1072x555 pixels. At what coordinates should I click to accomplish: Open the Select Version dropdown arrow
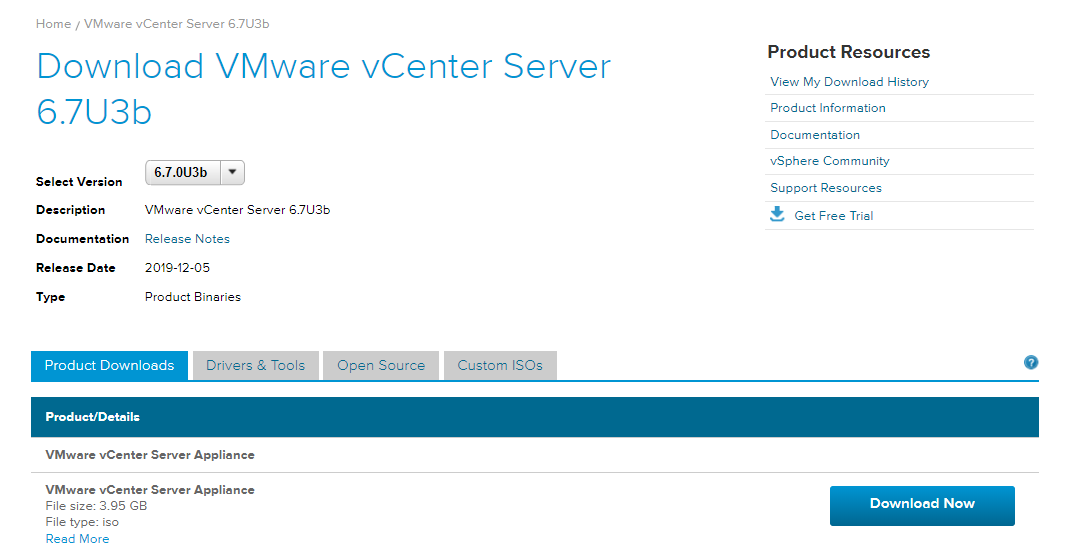tap(232, 172)
